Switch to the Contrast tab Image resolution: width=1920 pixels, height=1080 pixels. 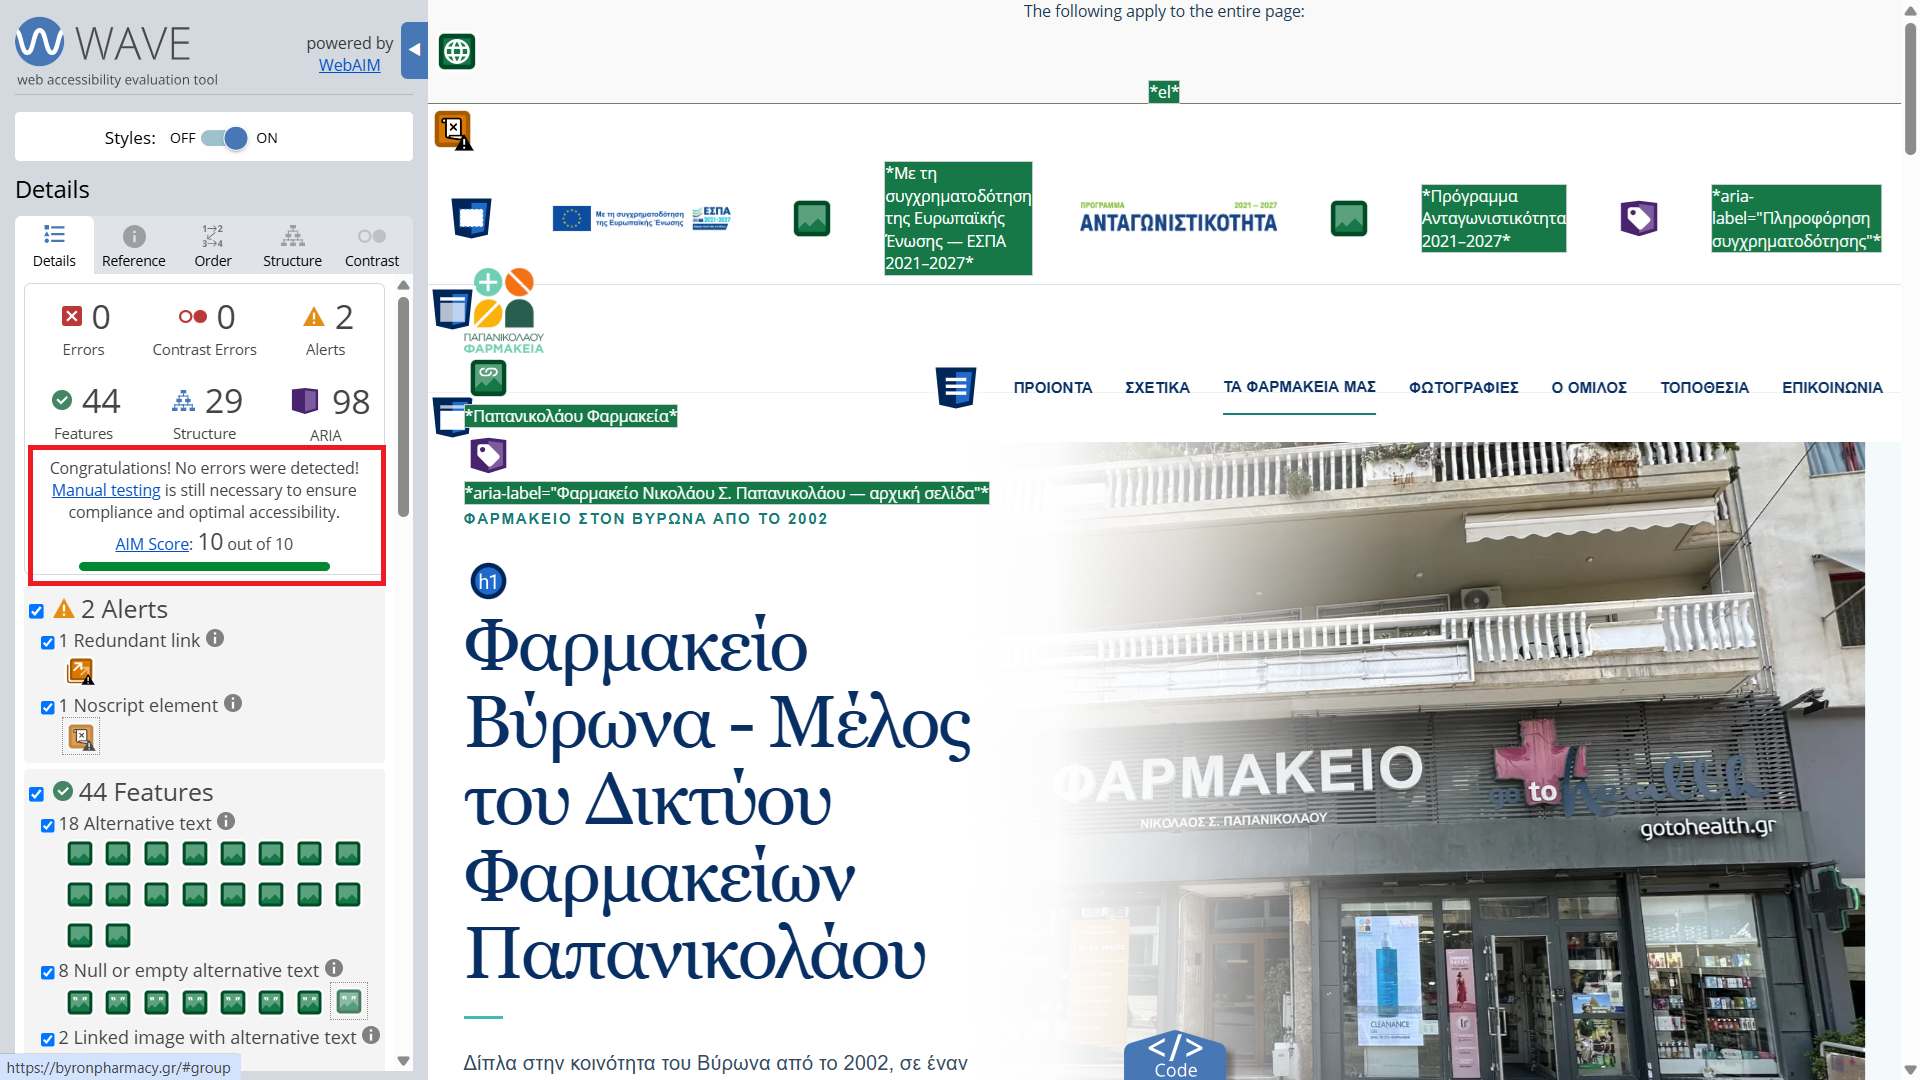tap(372, 246)
